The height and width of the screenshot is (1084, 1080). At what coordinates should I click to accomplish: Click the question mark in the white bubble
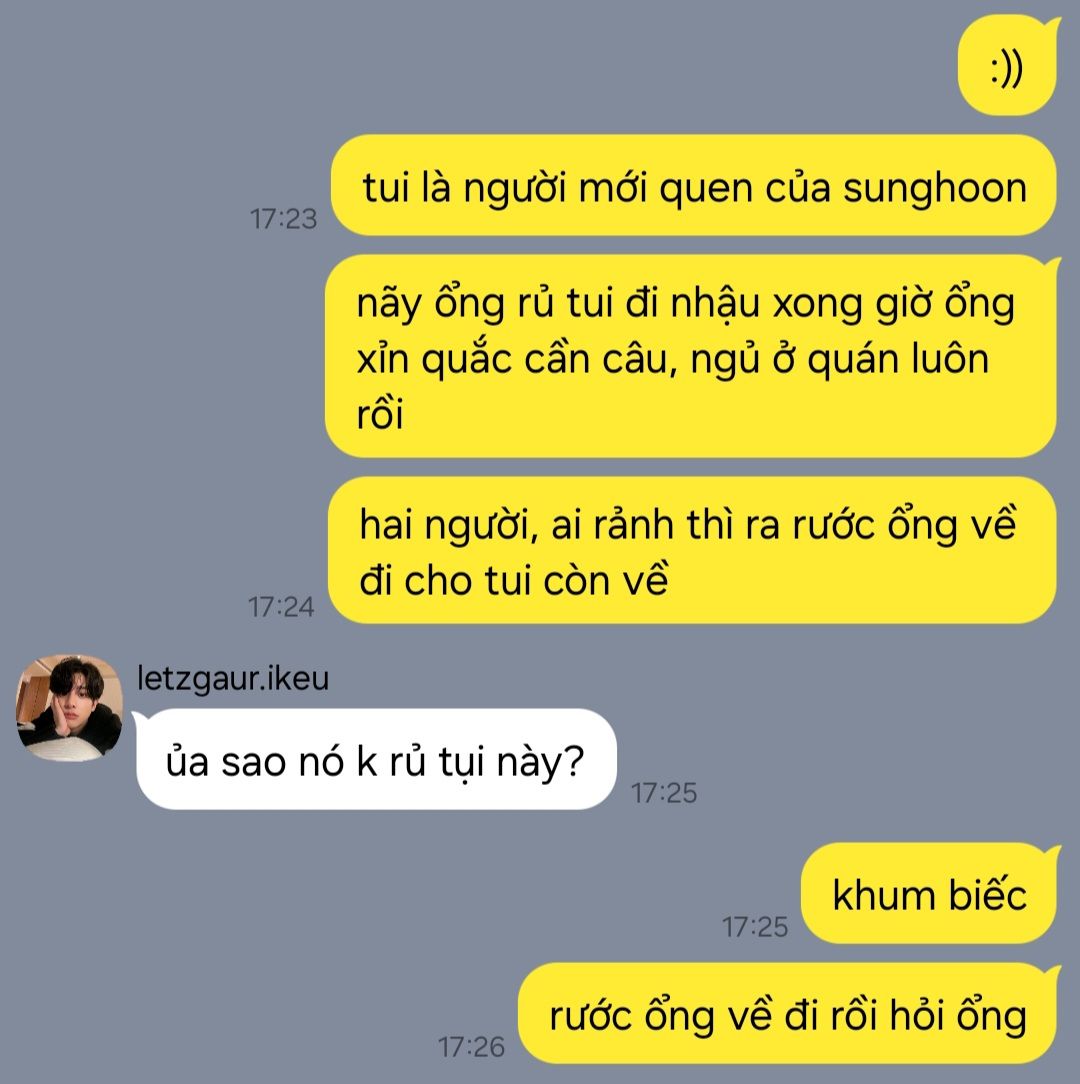pyautogui.click(x=574, y=760)
